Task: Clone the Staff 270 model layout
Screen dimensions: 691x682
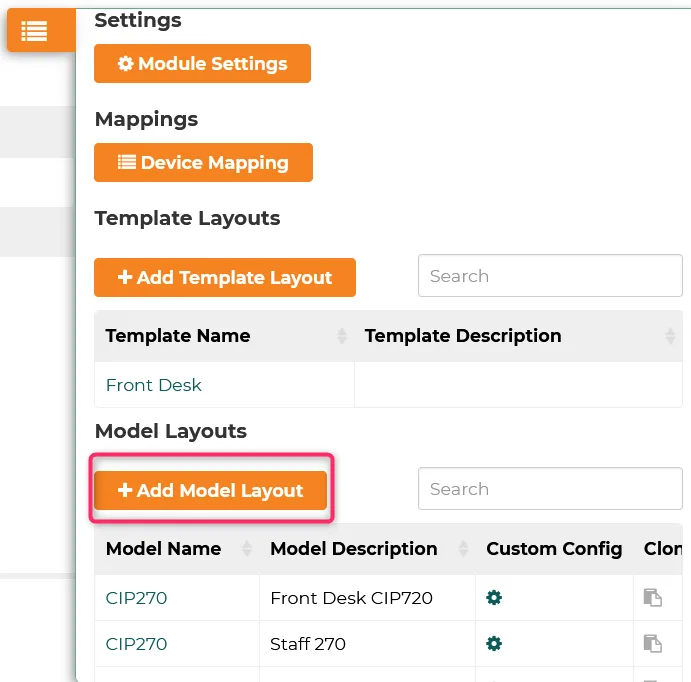Action: tap(653, 644)
